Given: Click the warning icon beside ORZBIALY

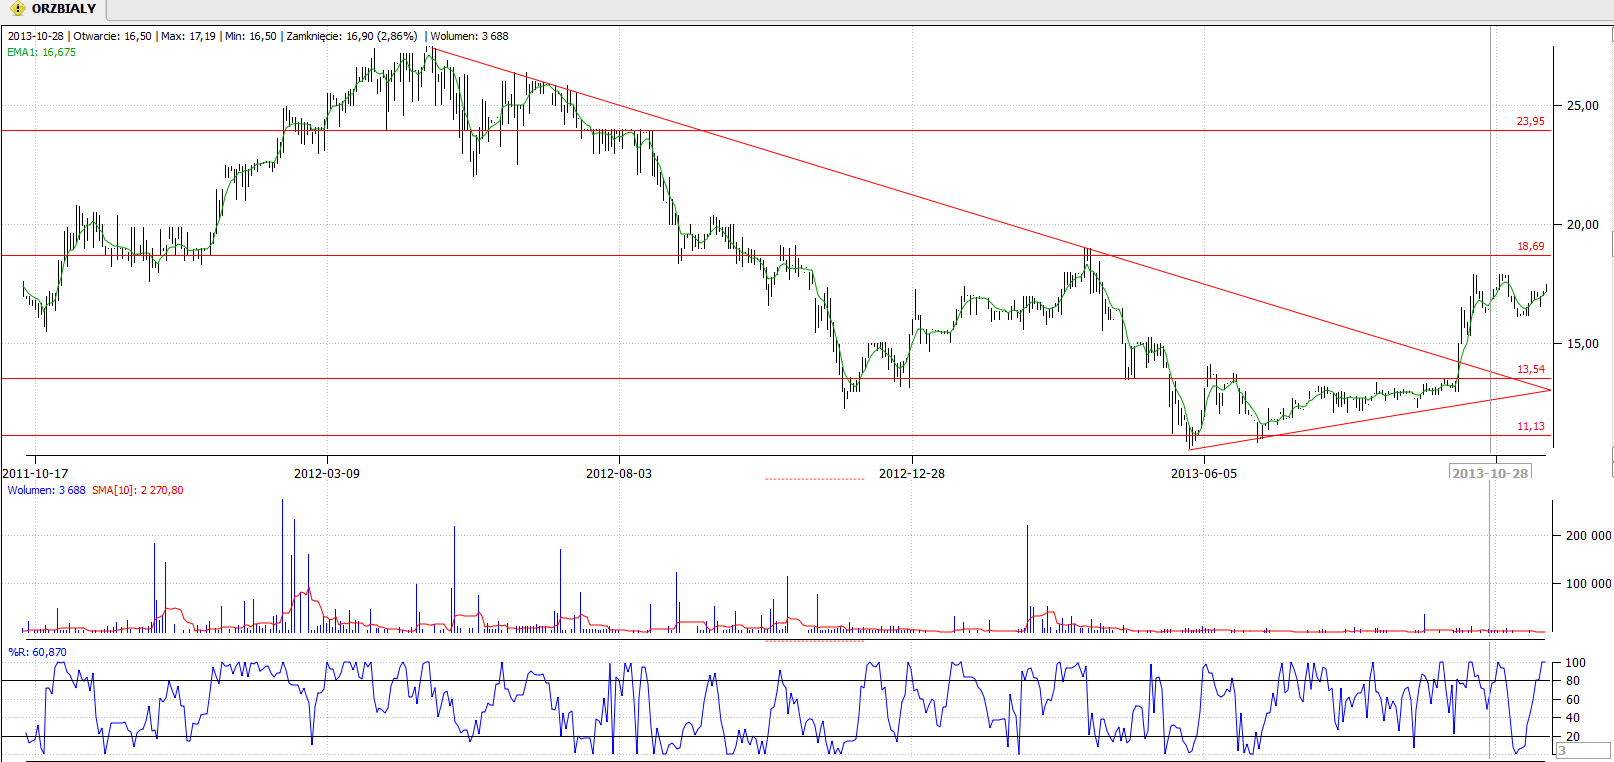Looking at the screenshot, I should 17,9.
